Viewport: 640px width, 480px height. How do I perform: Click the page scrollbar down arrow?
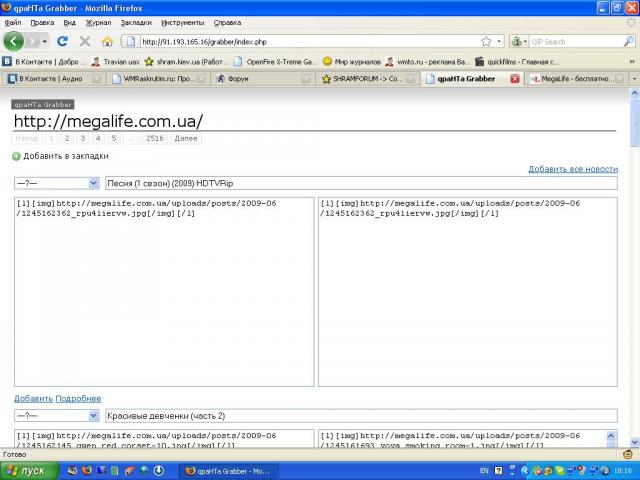(635, 442)
